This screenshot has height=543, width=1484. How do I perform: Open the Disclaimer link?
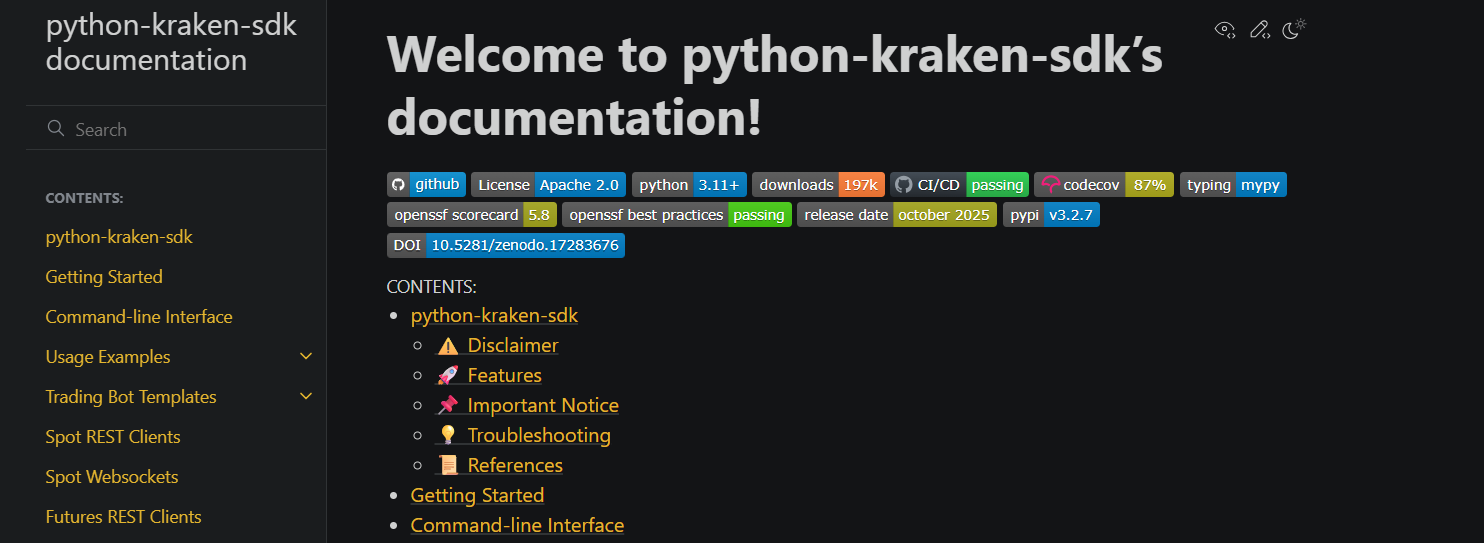point(498,345)
